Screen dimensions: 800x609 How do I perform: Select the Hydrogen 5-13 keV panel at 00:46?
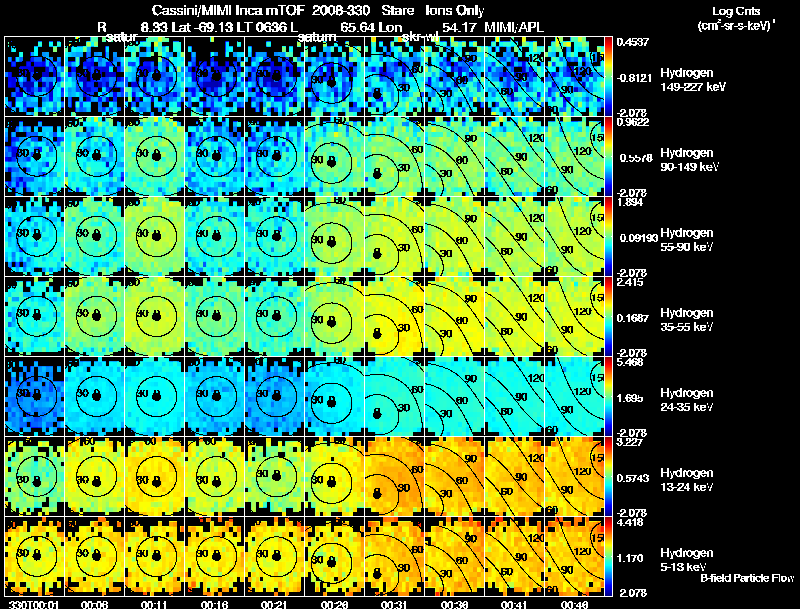(575, 557)
